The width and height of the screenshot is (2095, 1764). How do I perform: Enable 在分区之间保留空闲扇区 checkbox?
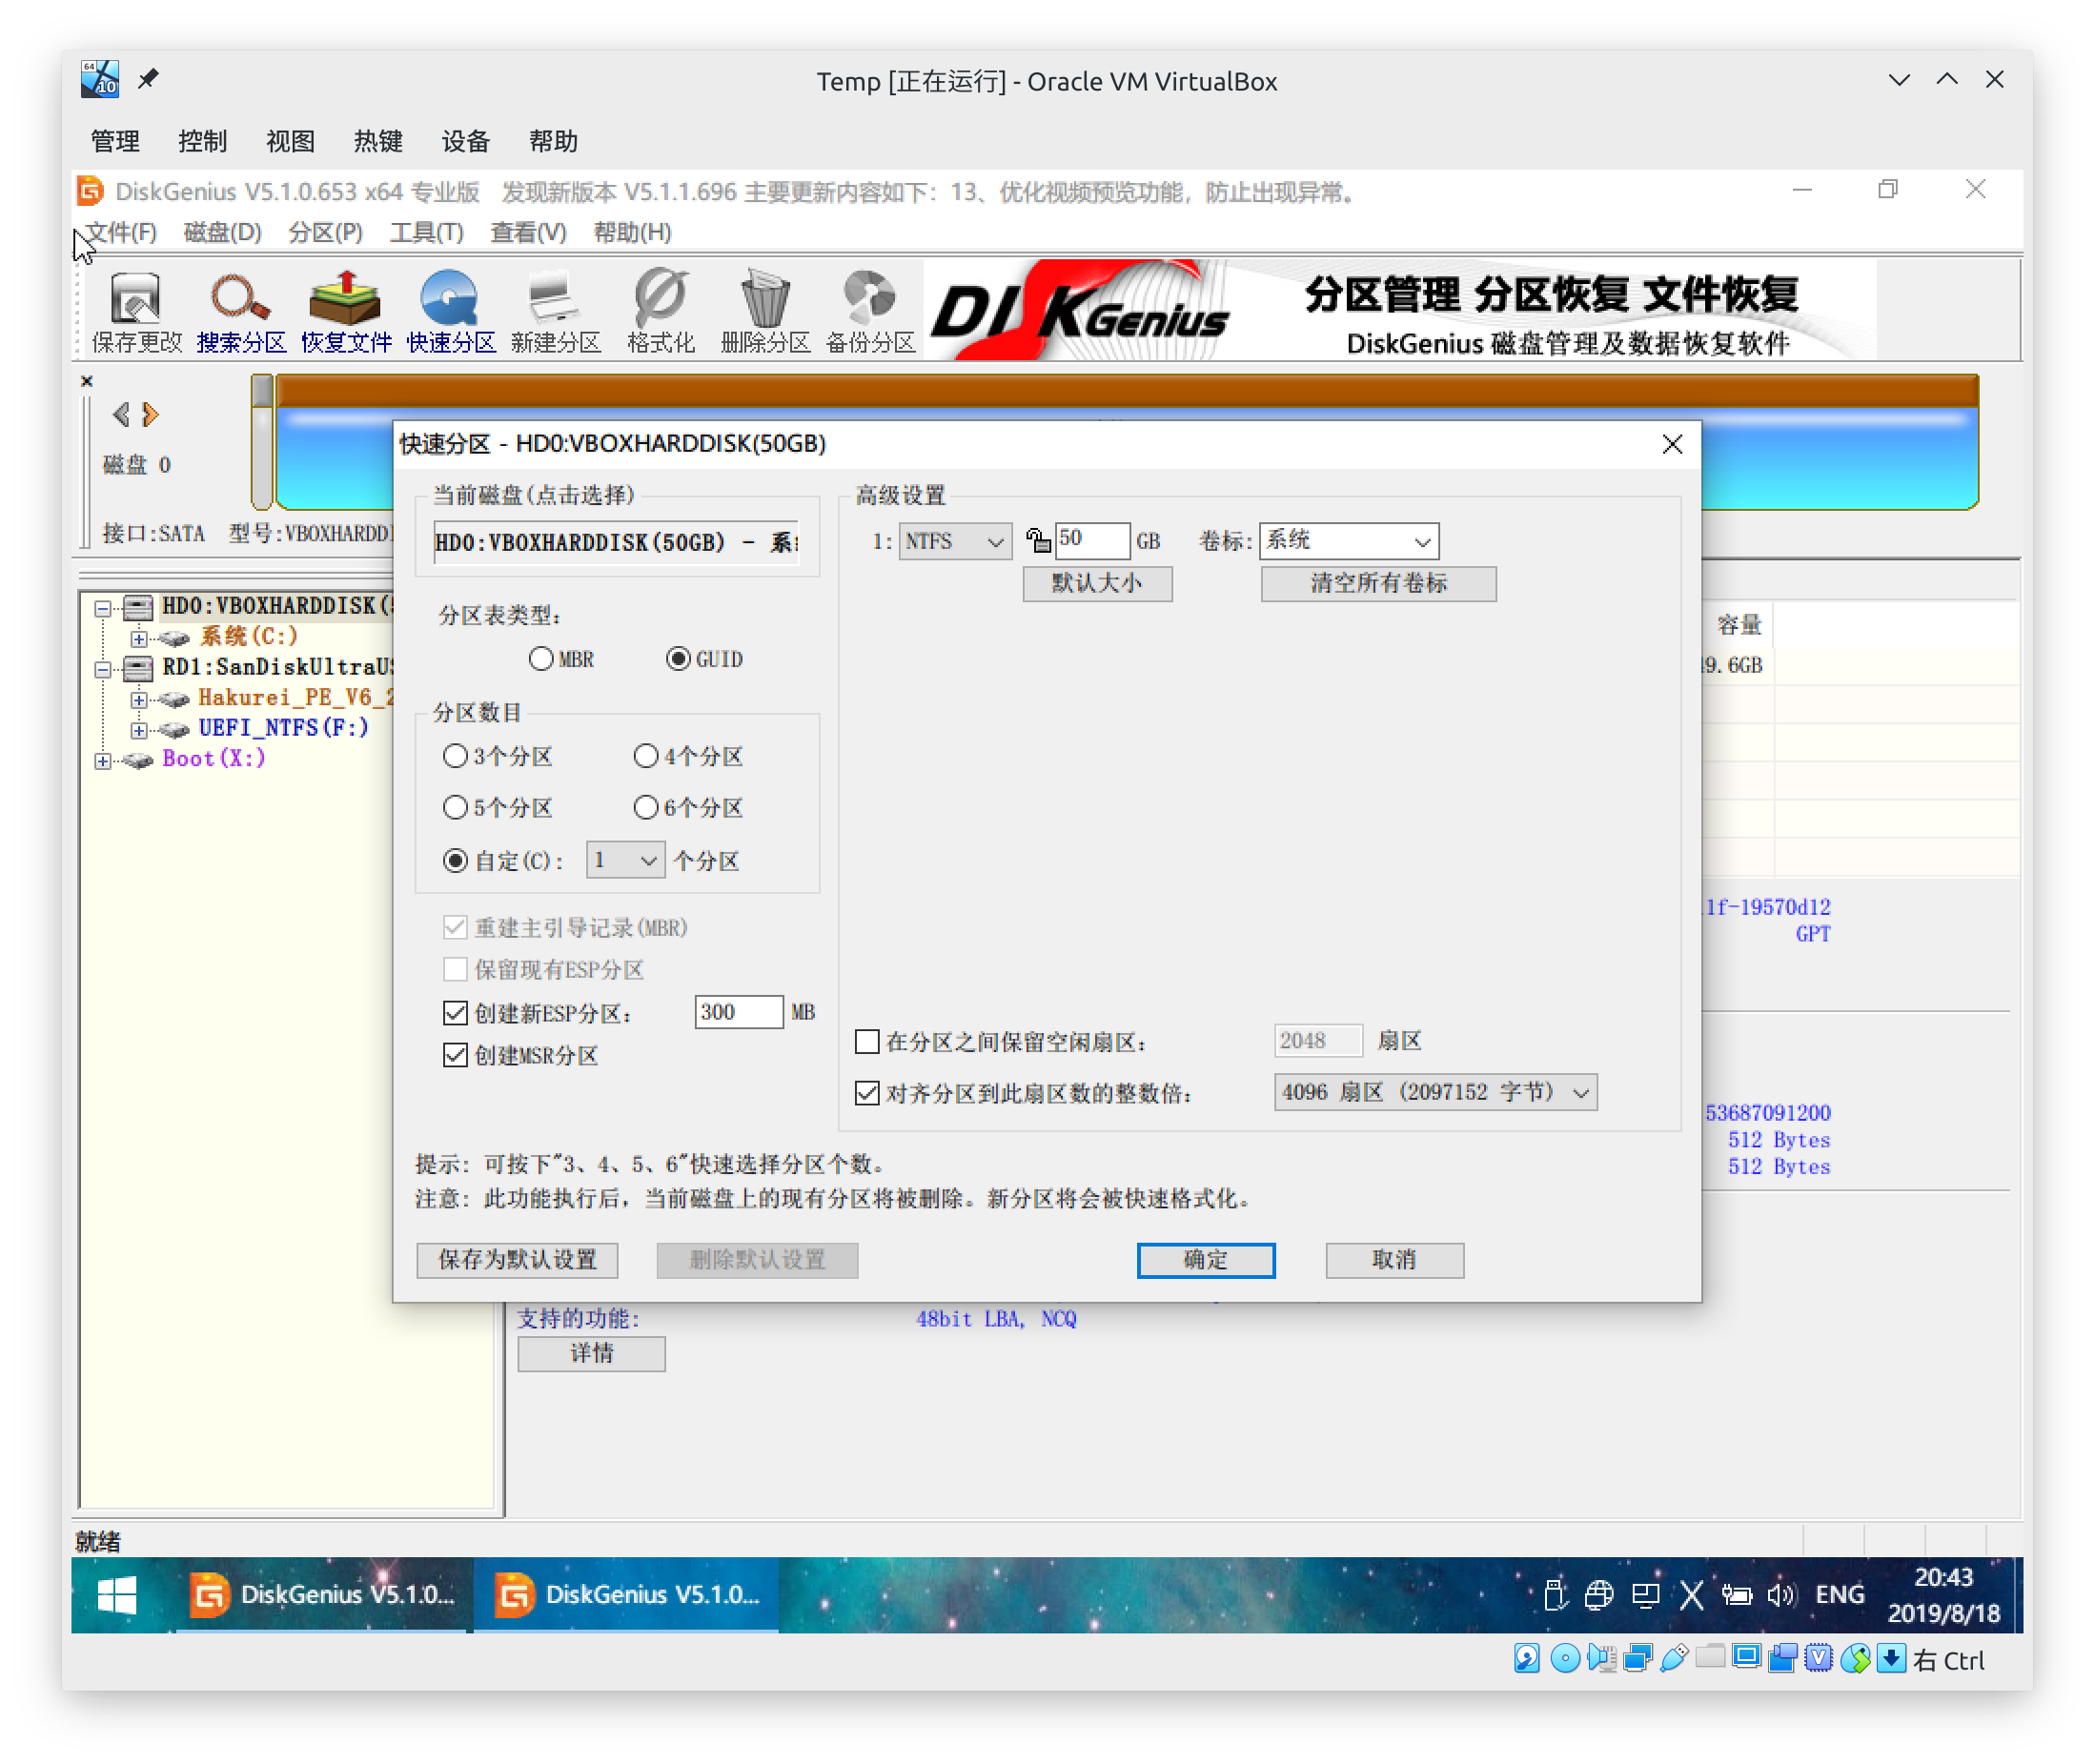point(867,1042)
